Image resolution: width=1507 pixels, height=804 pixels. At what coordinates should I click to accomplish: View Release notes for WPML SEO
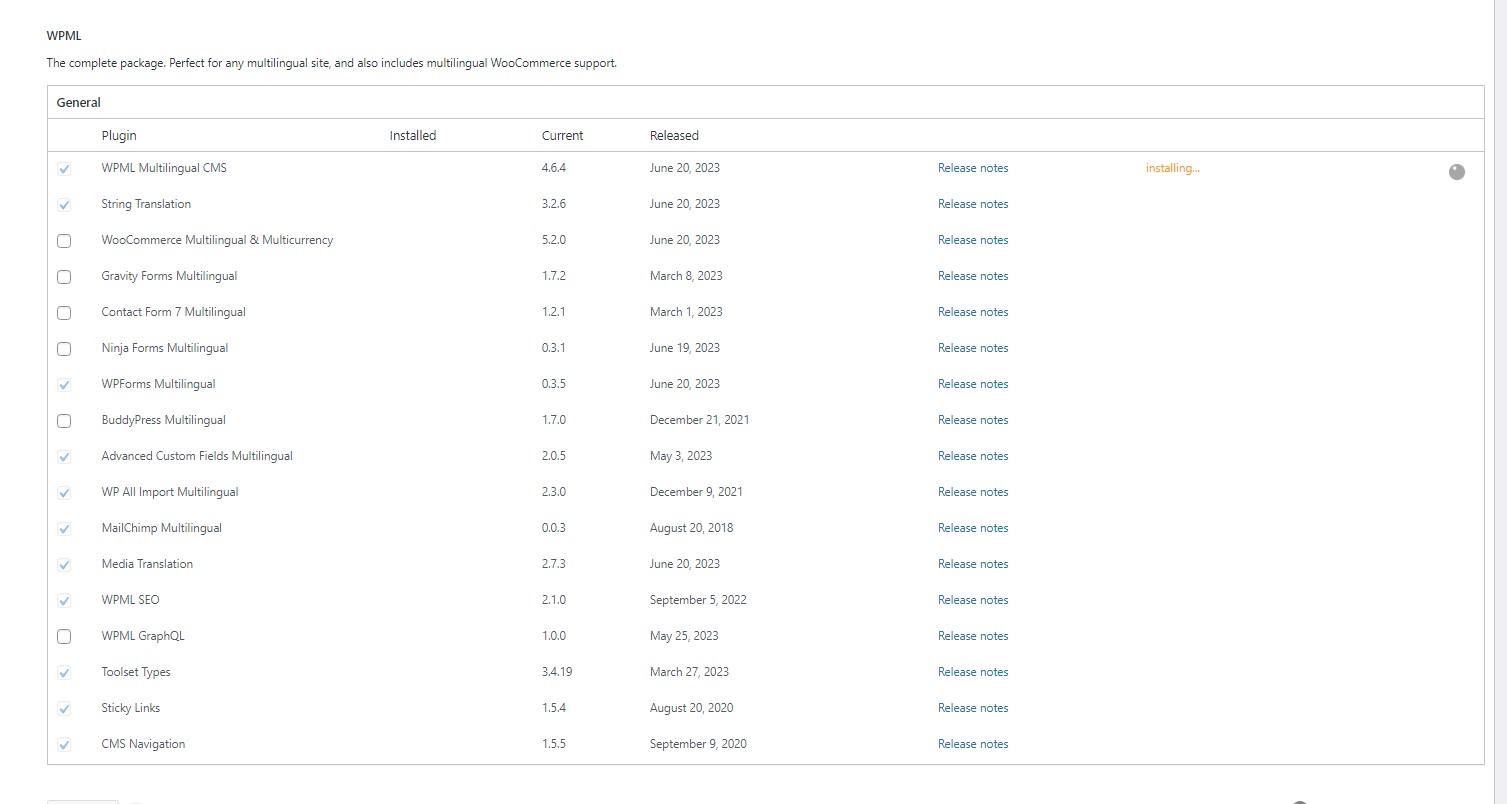tap(973, 600)
